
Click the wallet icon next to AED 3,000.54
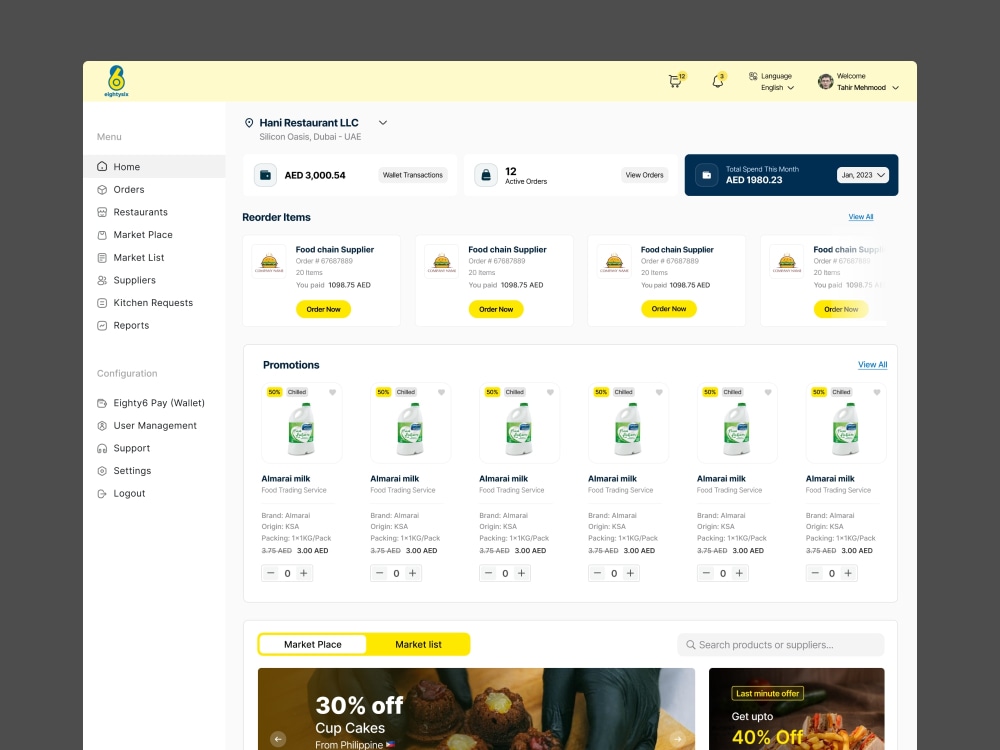pos(265,175)
